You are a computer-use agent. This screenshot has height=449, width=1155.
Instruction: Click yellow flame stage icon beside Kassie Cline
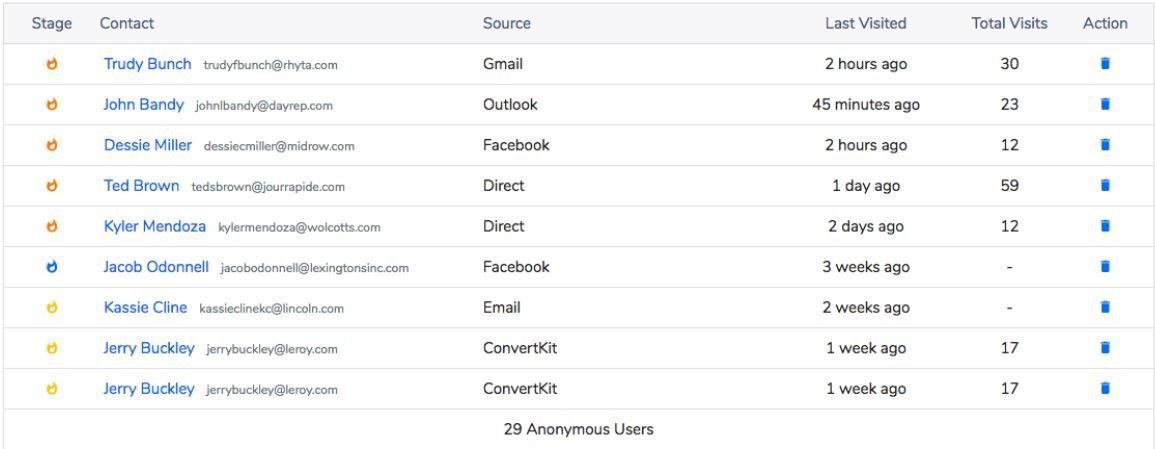click(x=52, y=308)
